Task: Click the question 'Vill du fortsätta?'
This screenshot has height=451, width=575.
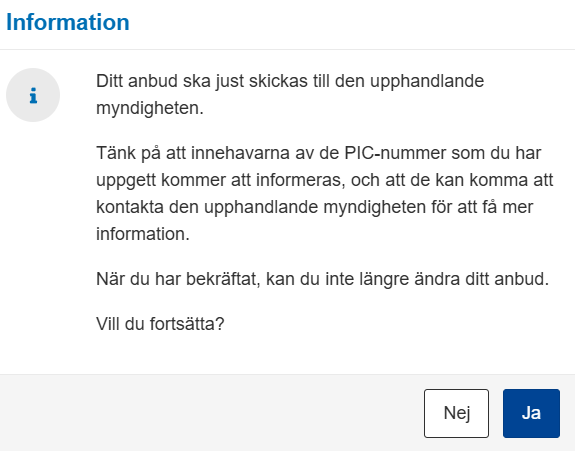Action: [x=160, y=324]
